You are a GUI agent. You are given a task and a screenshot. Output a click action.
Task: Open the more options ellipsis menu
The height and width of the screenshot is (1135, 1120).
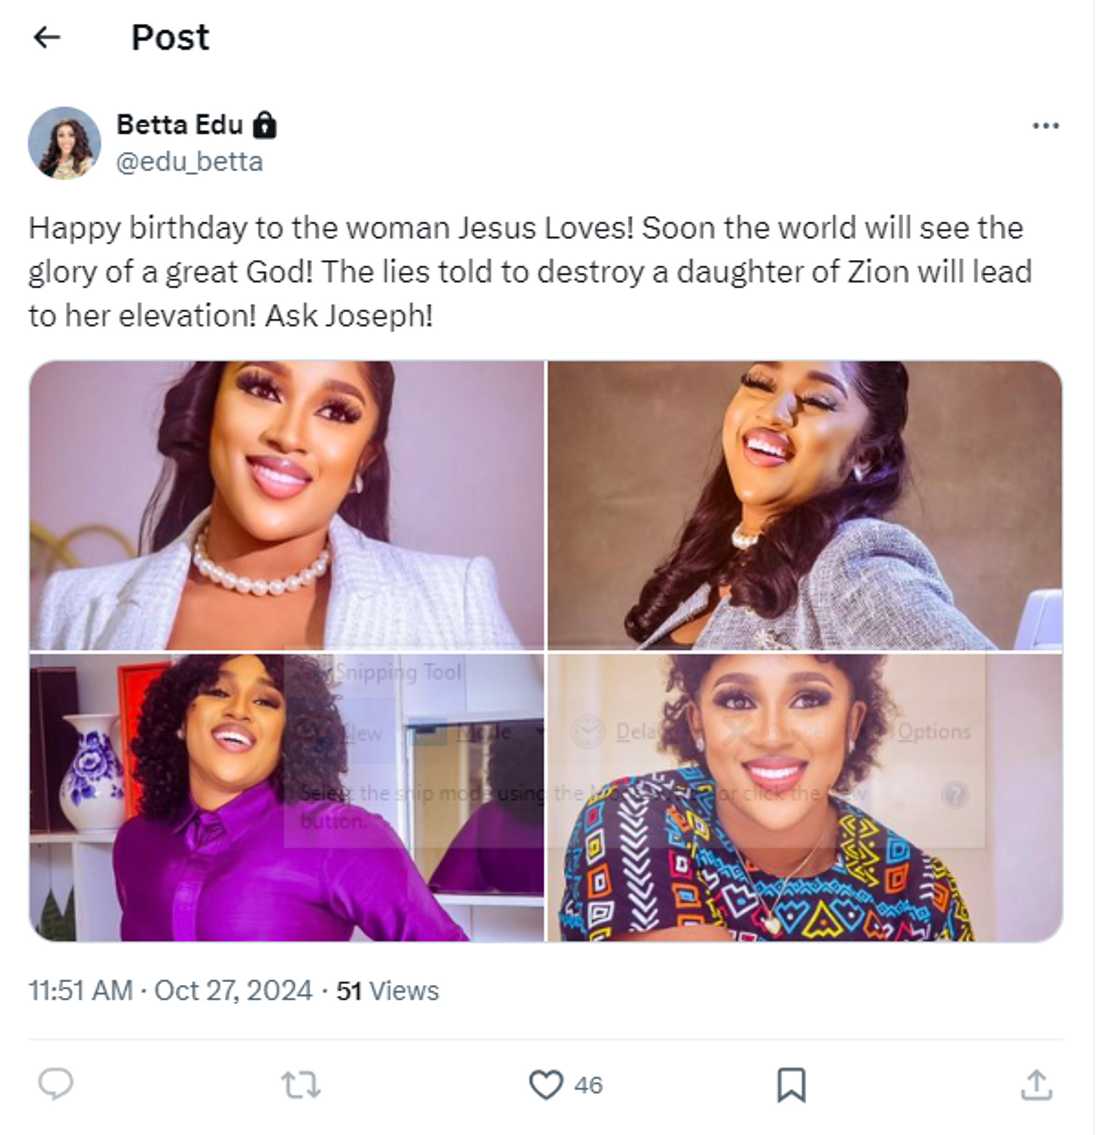pyautogui.click(x=1045, y=126)
